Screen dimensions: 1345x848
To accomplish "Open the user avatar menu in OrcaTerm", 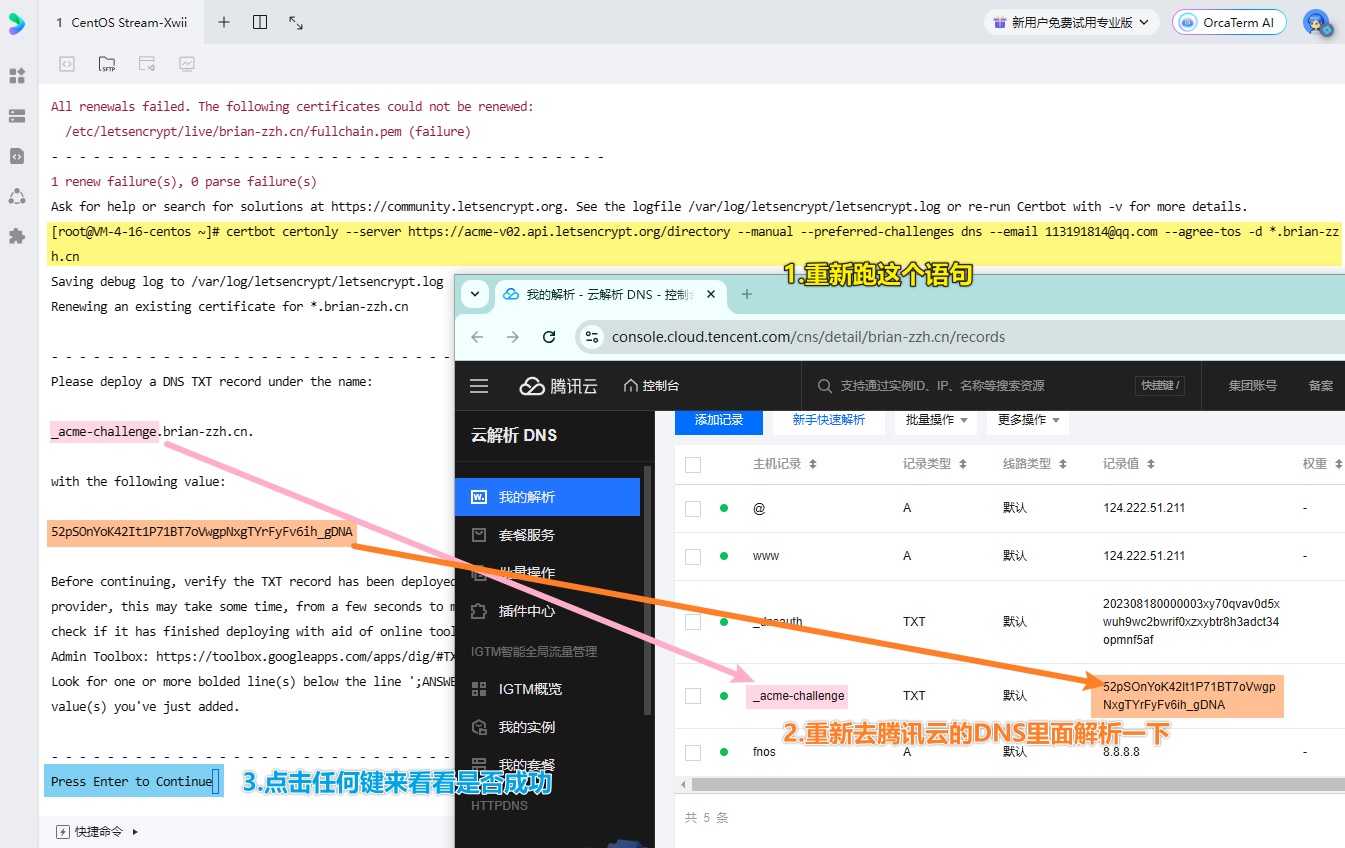I will click(x=1318, y=23).
